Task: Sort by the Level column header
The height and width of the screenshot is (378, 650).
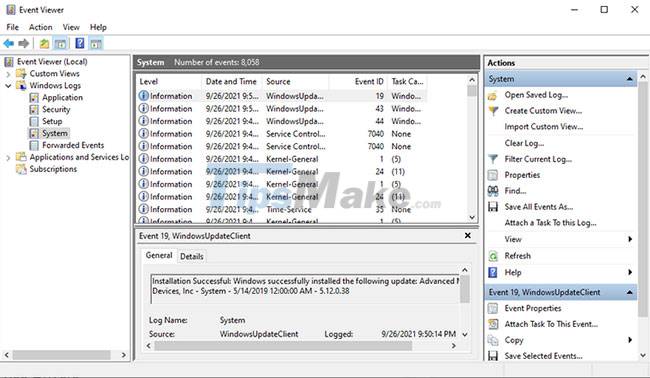Action: click(168, 82)
